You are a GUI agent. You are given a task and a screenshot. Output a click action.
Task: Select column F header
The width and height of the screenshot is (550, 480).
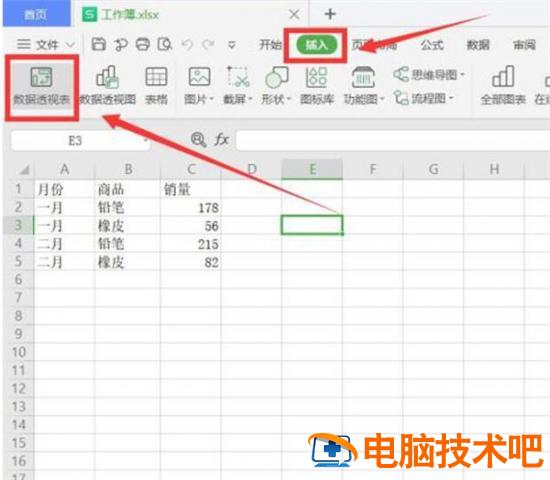coord(373,170)
